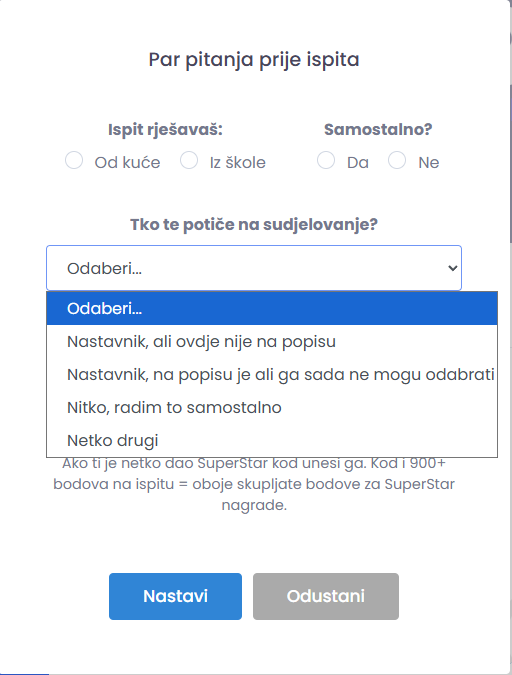This screenshot has width=512, height=675.
Task: Select the 'Od kuće' radio button
Action: [74, 160]
